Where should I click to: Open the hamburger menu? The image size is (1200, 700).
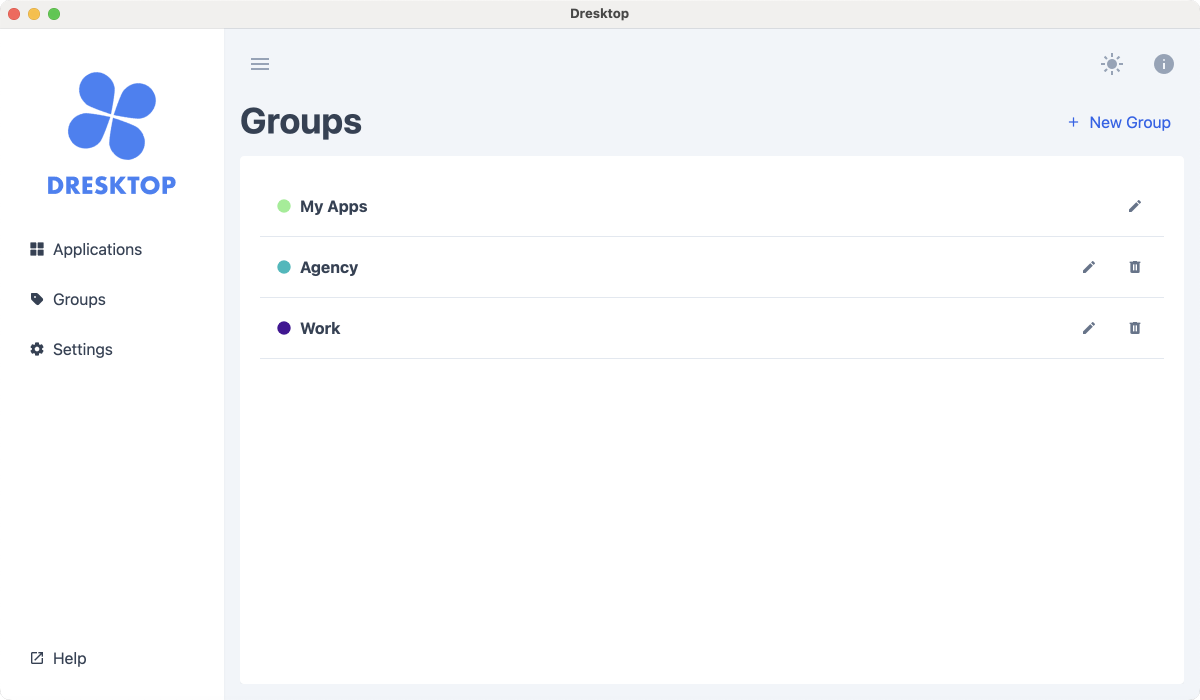click(260, 64)
